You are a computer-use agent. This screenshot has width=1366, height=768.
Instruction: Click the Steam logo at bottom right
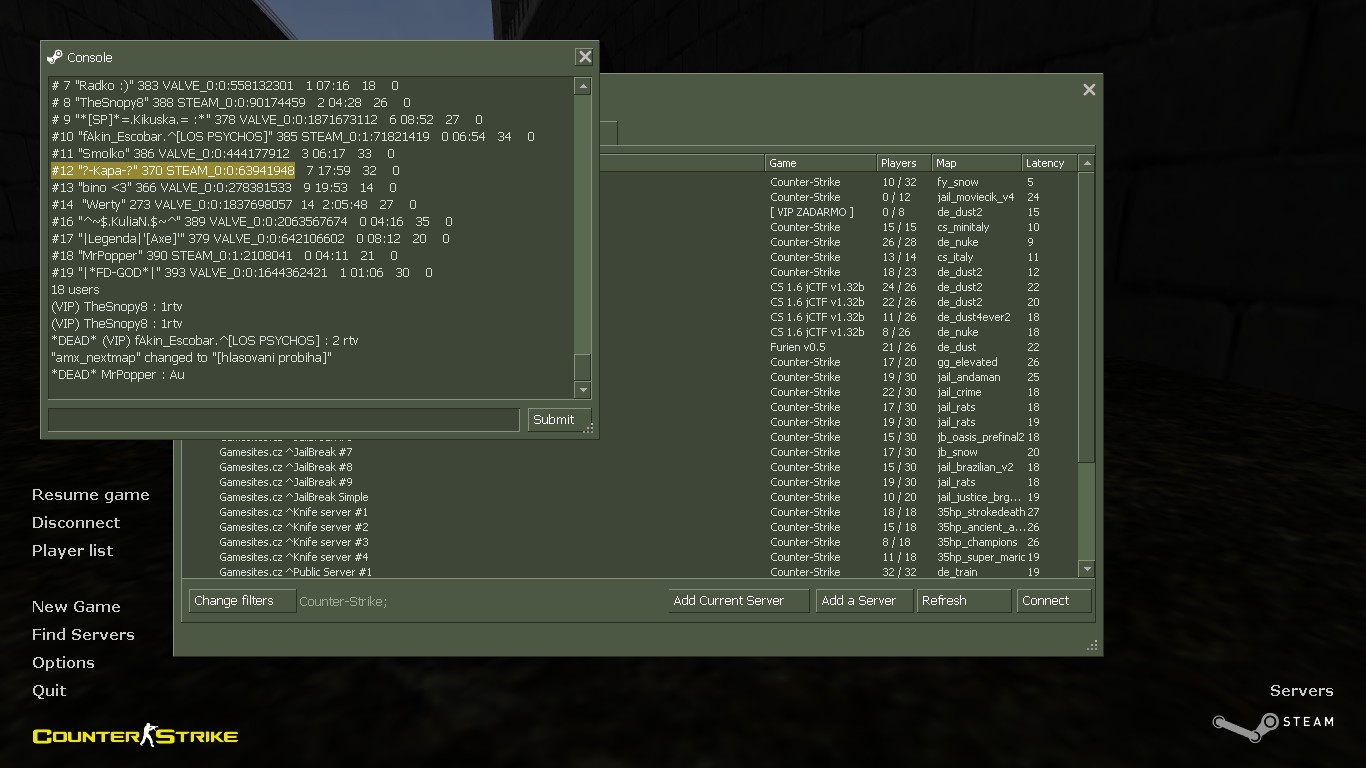coord(1273,726)
